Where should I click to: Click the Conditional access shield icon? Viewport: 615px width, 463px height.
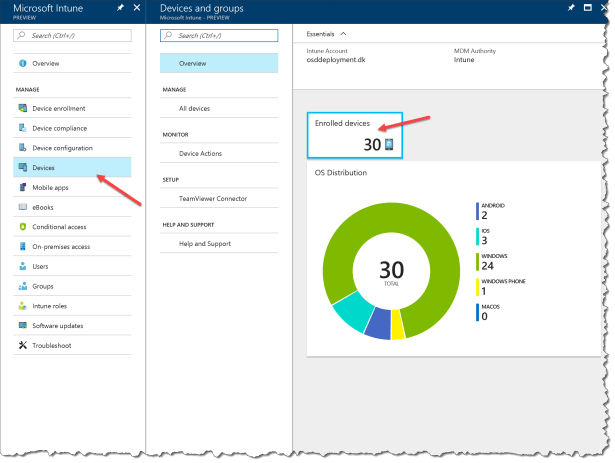pos(22,227)
